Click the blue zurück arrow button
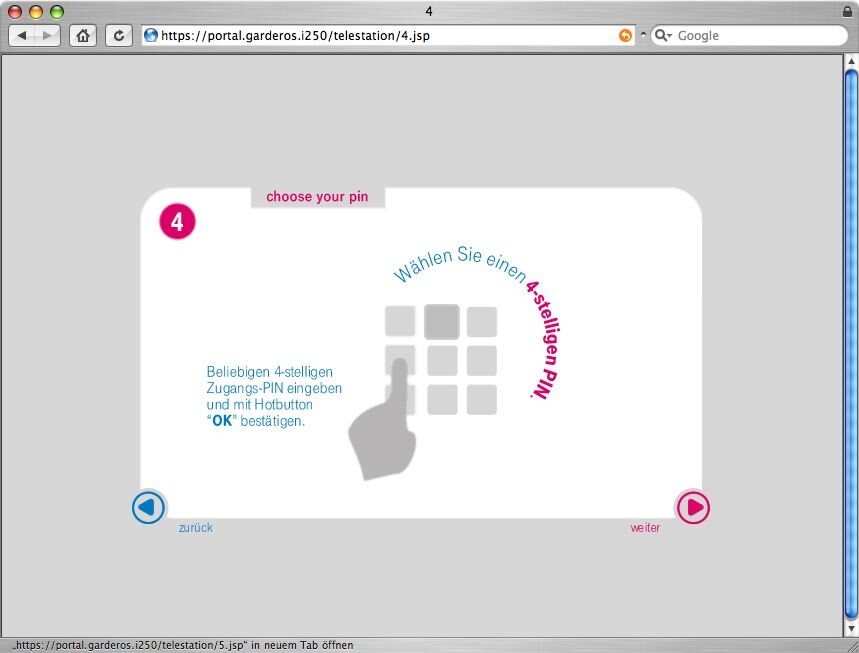859x653 pixels. point(148,507)
